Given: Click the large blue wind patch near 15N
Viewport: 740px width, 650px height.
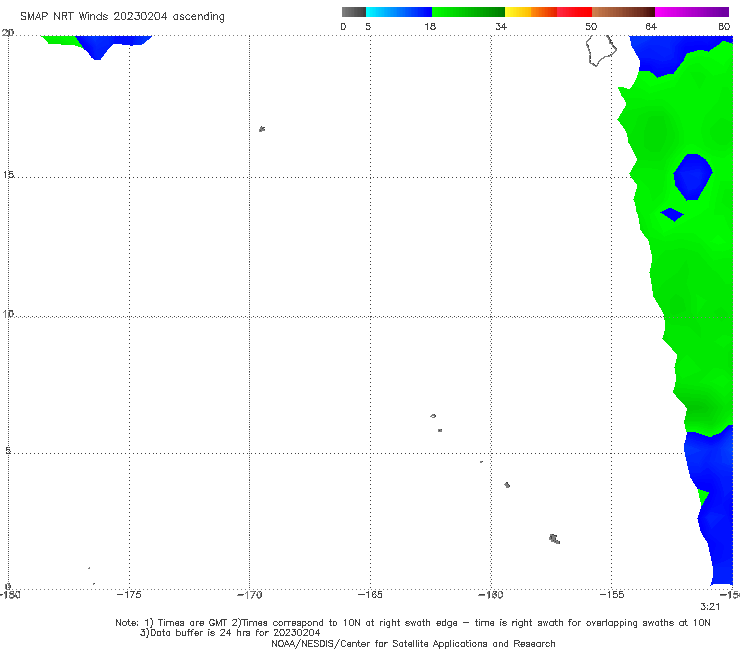Looking at the screenshot, I should (x=692, y=177).
